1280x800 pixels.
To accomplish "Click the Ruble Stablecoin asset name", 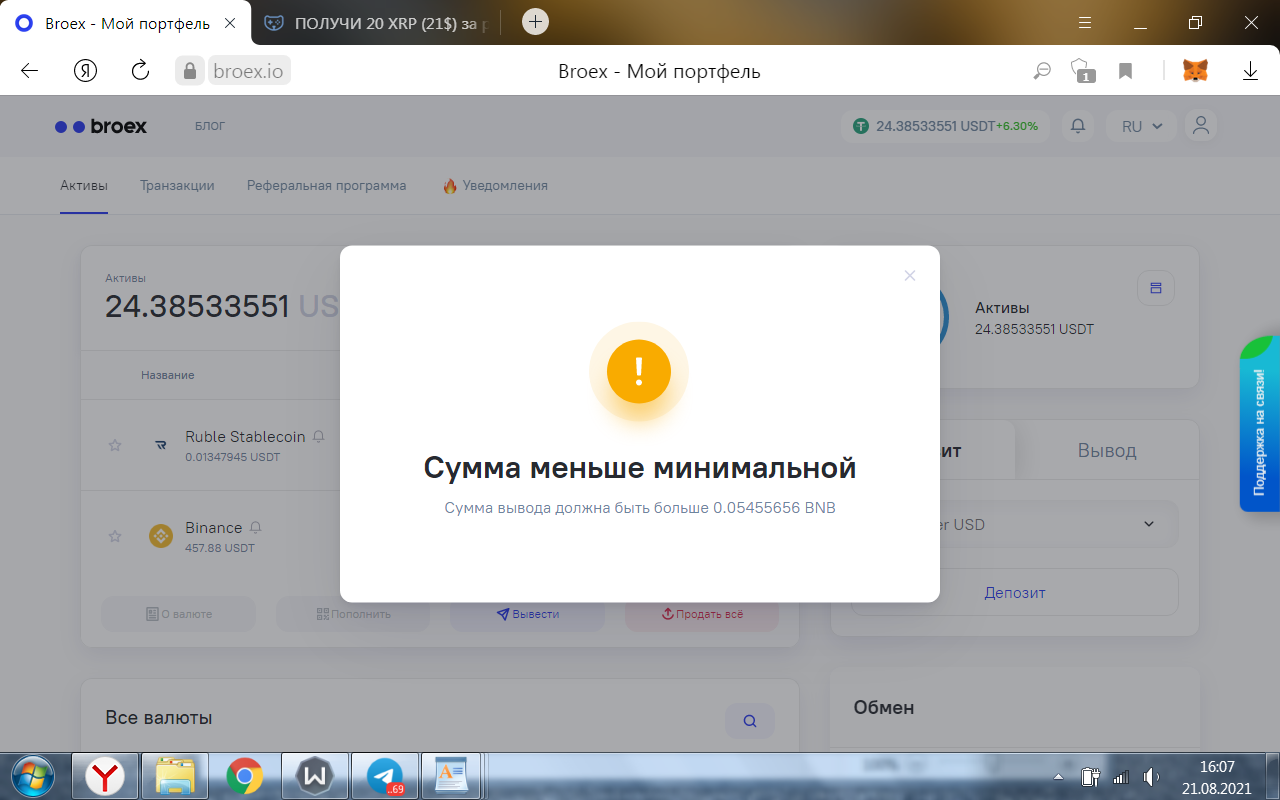I will pos(245,436).
